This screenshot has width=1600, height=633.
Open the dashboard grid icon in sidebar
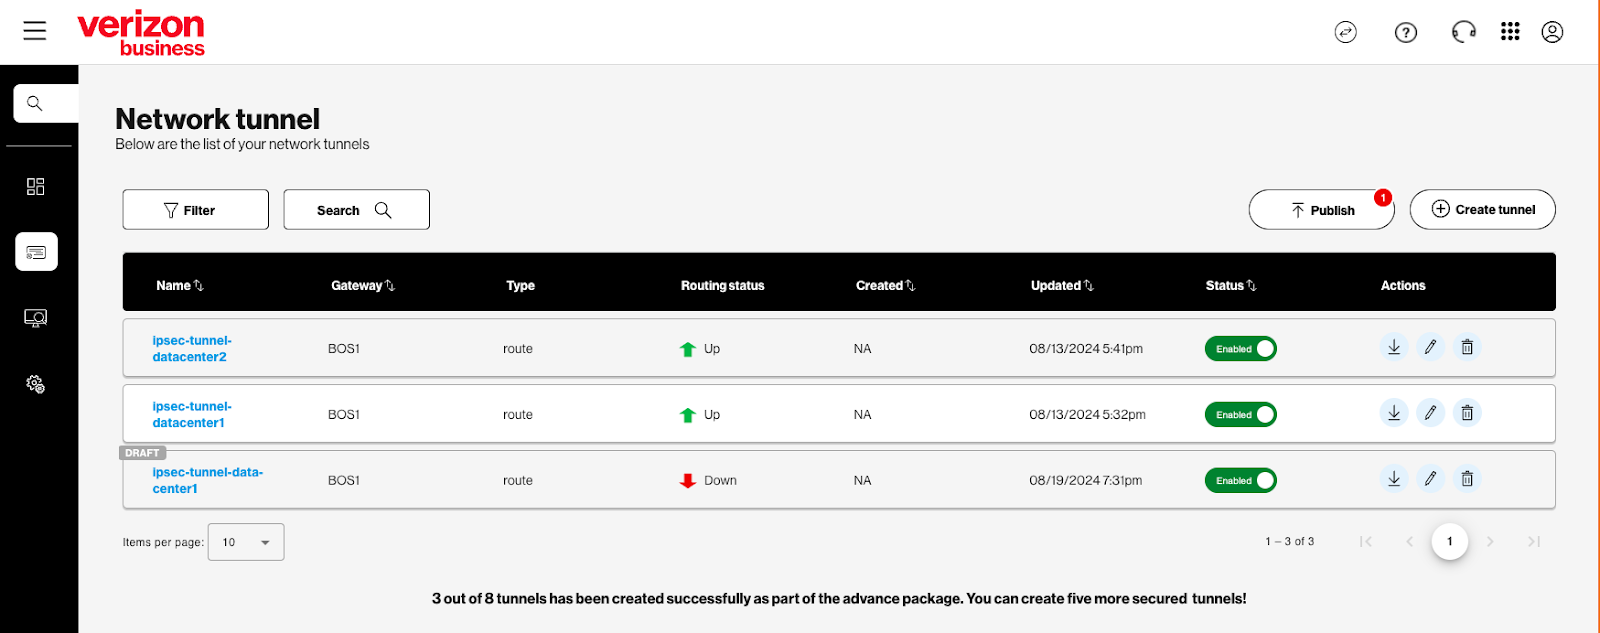pos(36,186)
